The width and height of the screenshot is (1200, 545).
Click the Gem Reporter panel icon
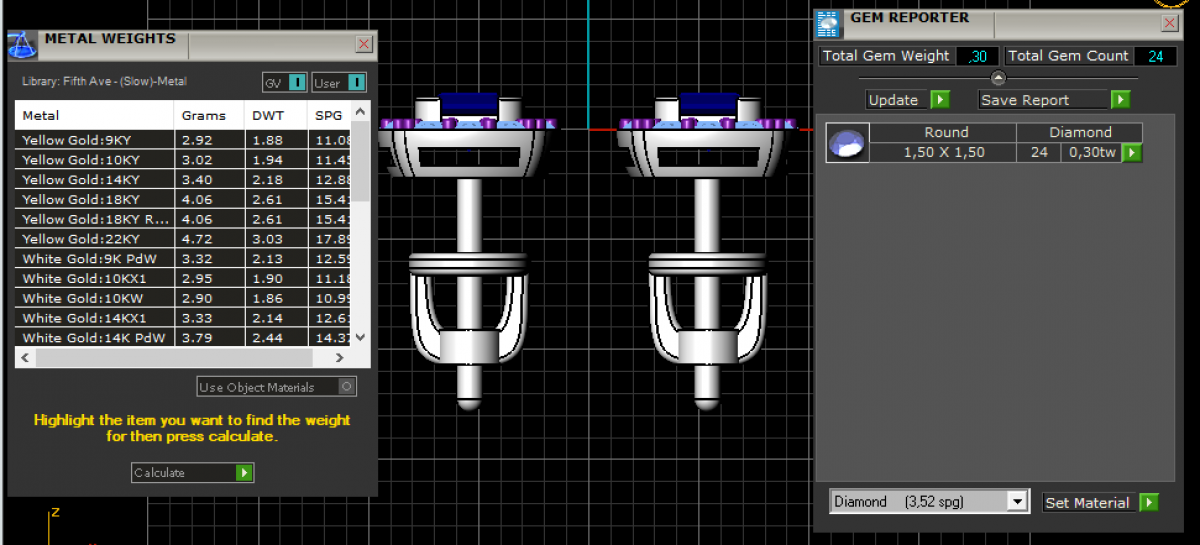point(828,24)
